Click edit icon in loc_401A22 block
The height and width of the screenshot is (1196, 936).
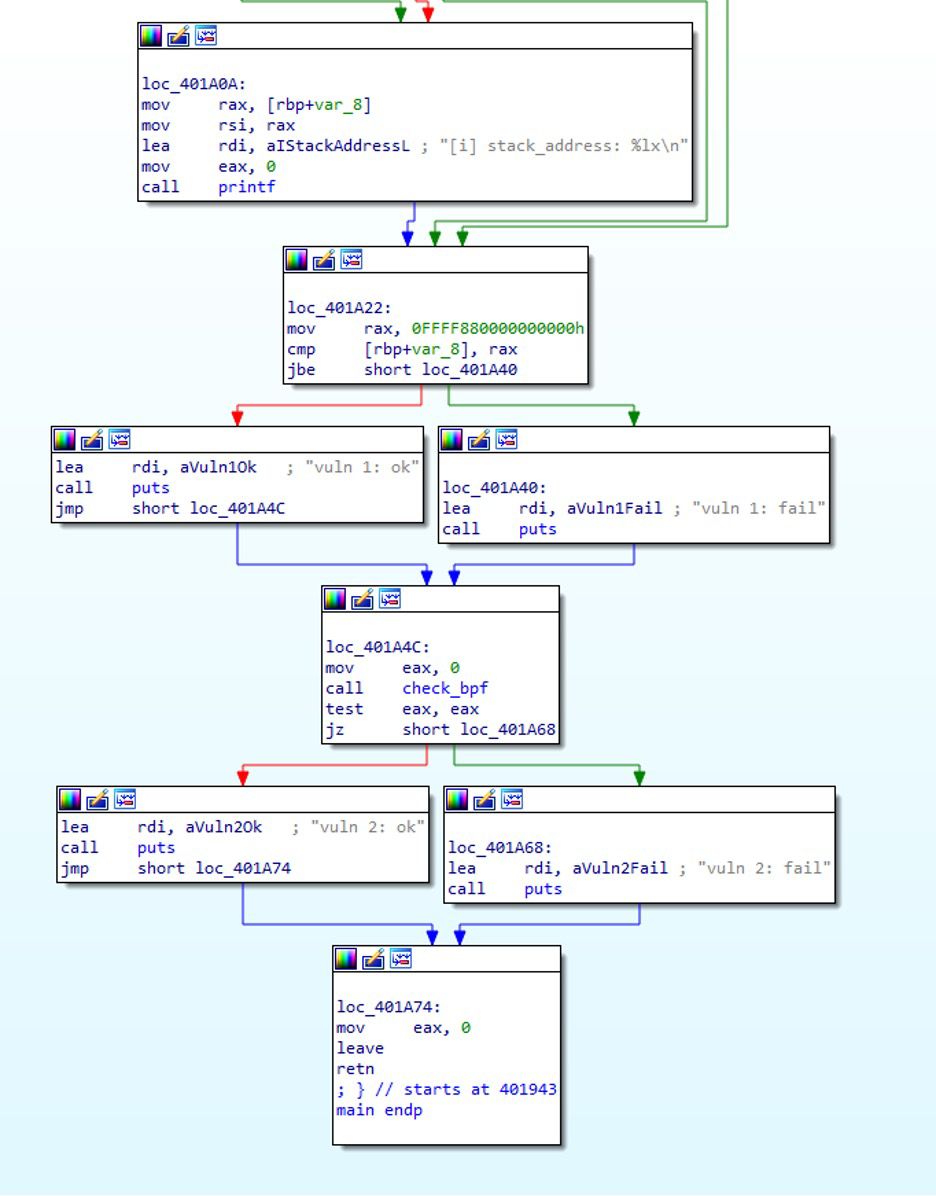click(323, 260)
